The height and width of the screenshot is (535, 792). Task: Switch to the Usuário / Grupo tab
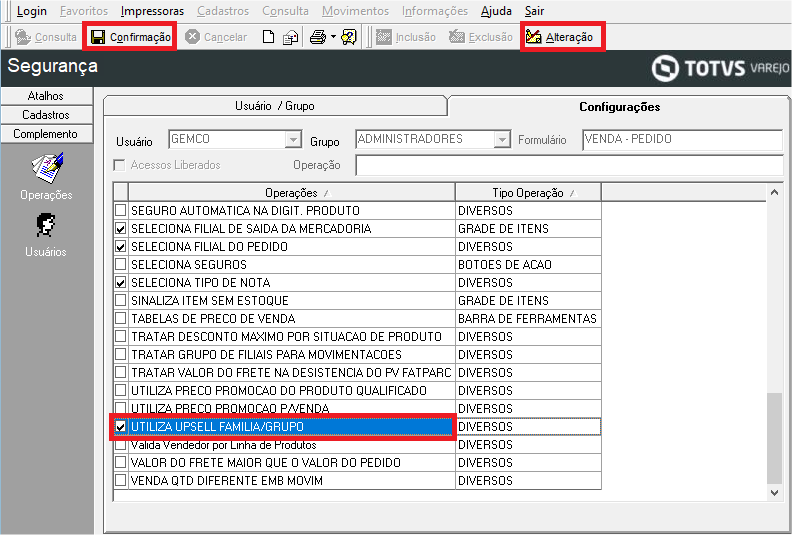pyautogui.click(x=275, y=106)
